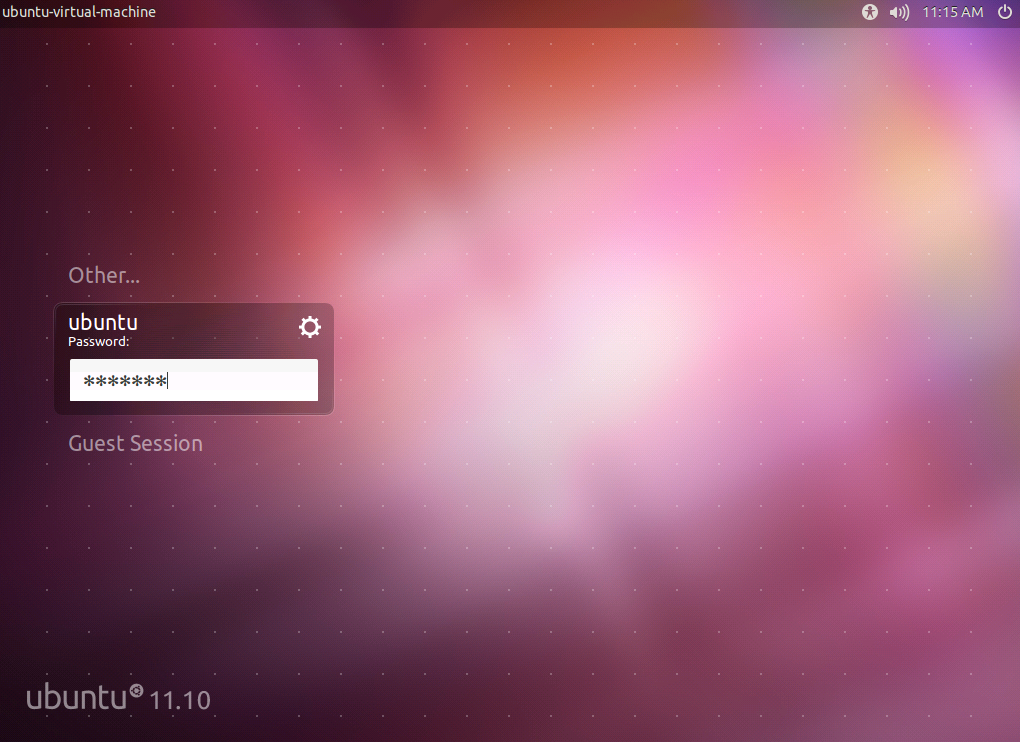Click the ubuntu-virtual-machine hostname label
1020x742 pixels.
pos(79,12)
